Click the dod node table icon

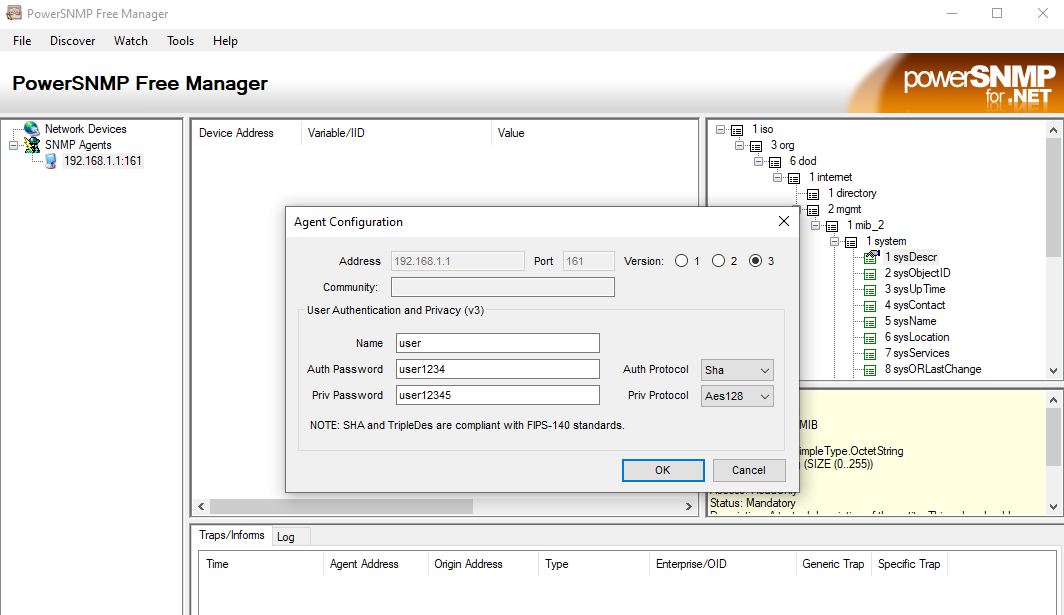(x=775, y=162)
